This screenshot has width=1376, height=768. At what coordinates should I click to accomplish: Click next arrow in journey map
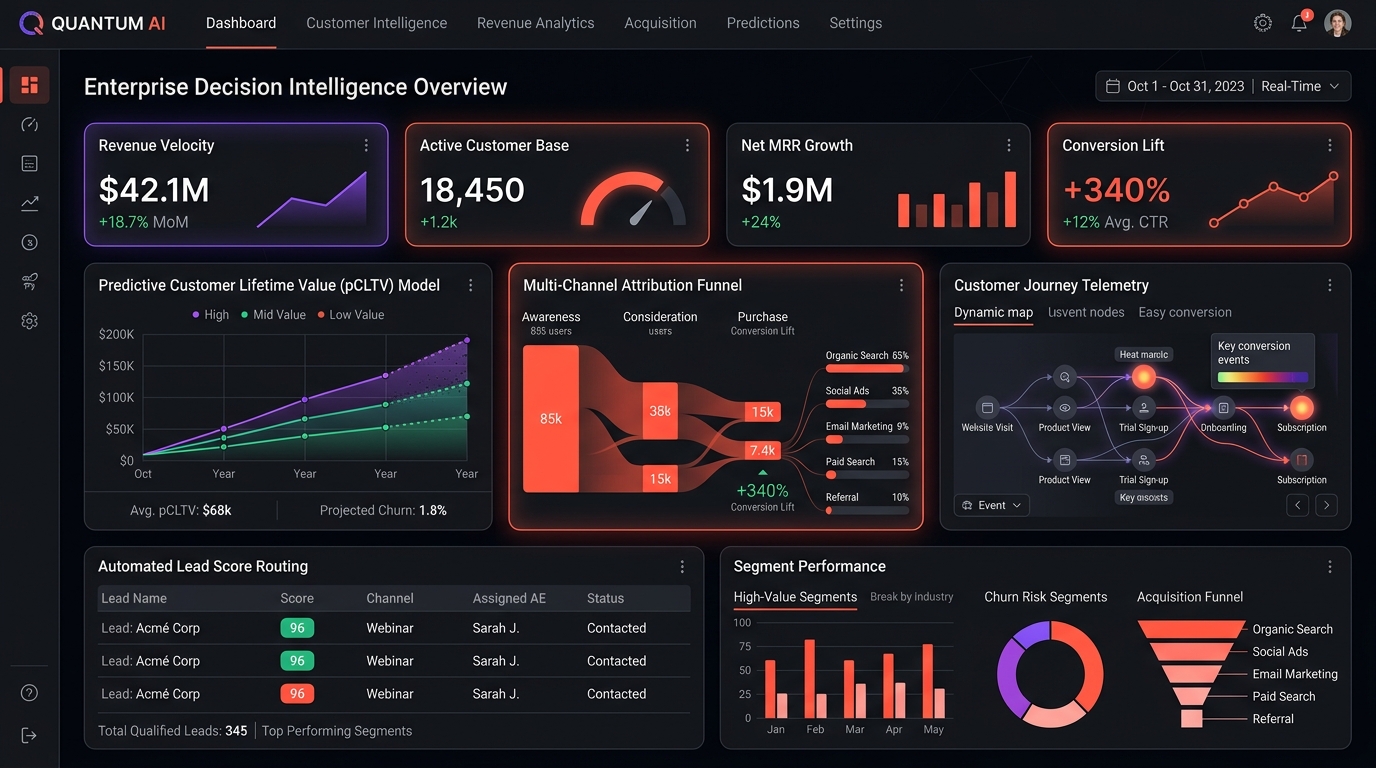coord(1327,505)
